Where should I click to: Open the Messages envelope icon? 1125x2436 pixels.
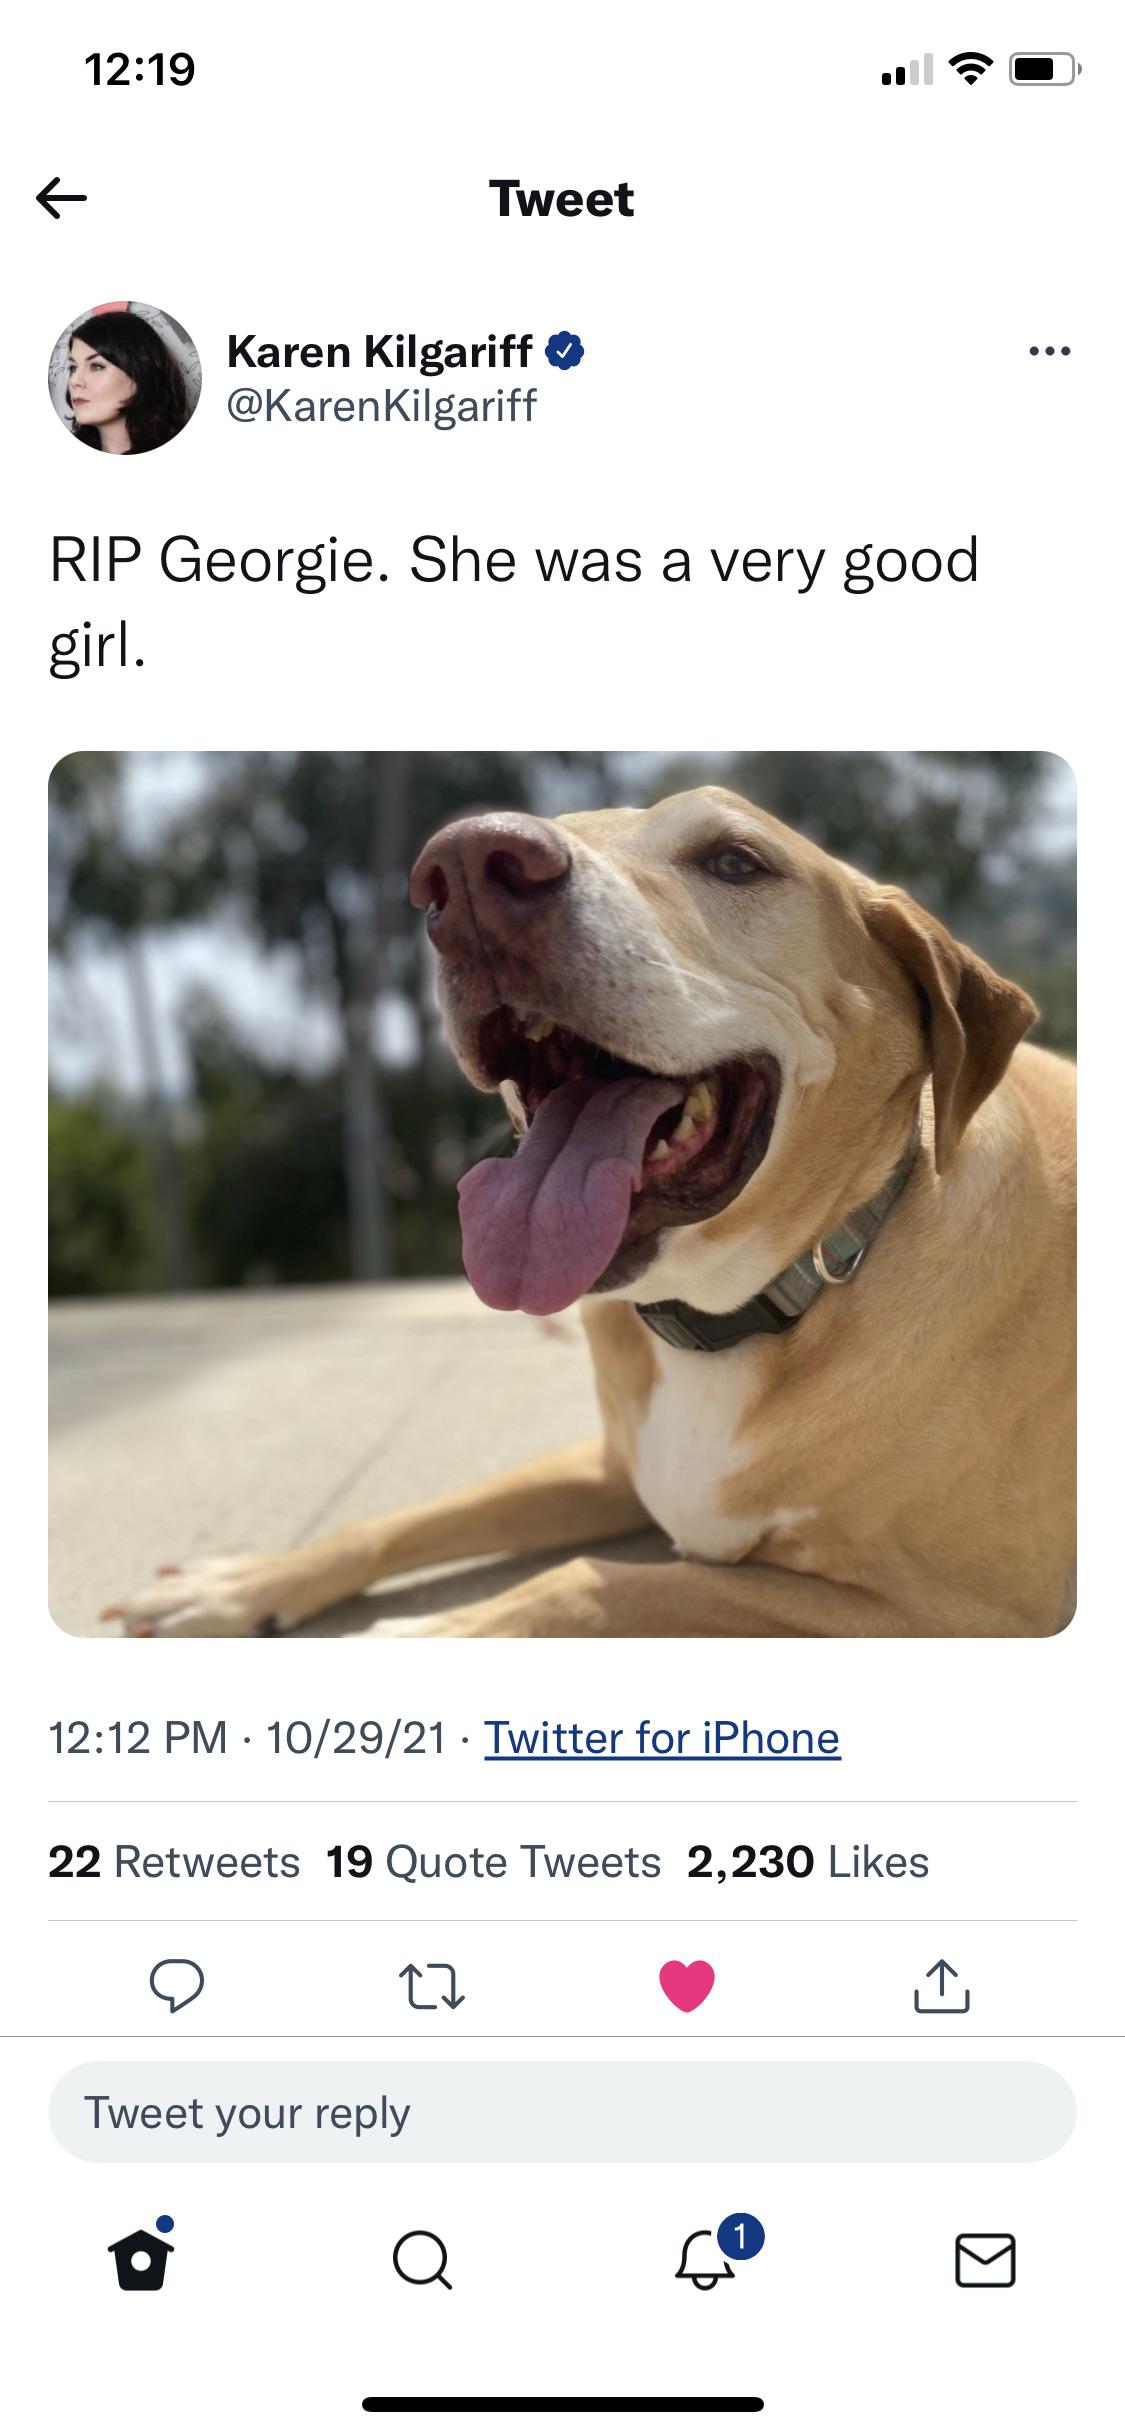[985, 2260]
